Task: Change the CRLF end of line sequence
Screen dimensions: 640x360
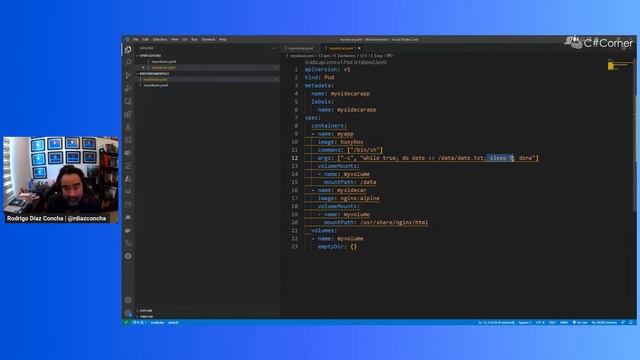Action: click(552, 322)
